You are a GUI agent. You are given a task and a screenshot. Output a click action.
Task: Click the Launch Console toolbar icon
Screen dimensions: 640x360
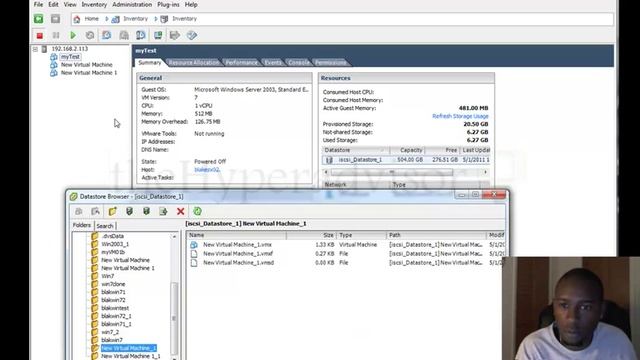[158, 35]
